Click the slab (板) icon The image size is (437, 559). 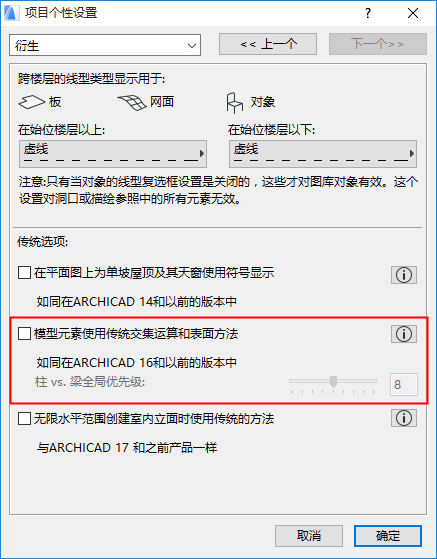click(x=32, y=102)
